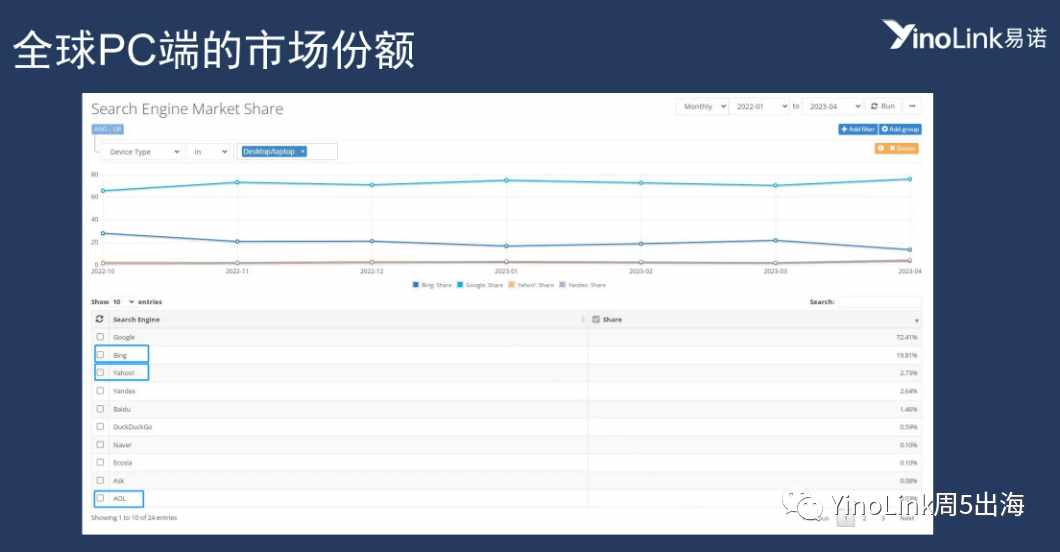Click the Baidu name in table
Viewport: 1060px width, 552px height.
coord(122,409)
